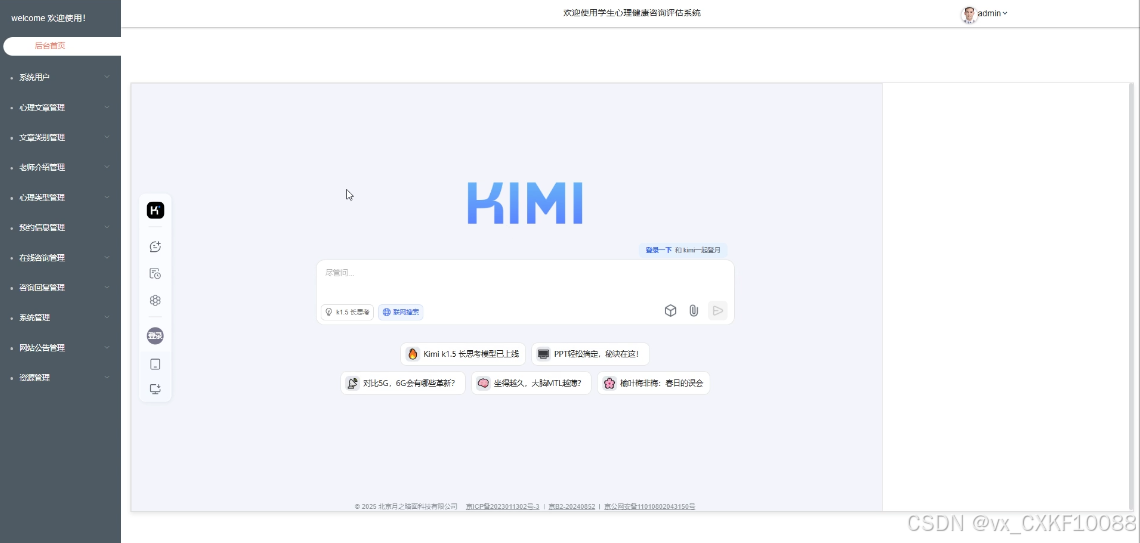Open the admin user dropdown
The height and width of the screenshot is (543, 1140).
point(992,13)
